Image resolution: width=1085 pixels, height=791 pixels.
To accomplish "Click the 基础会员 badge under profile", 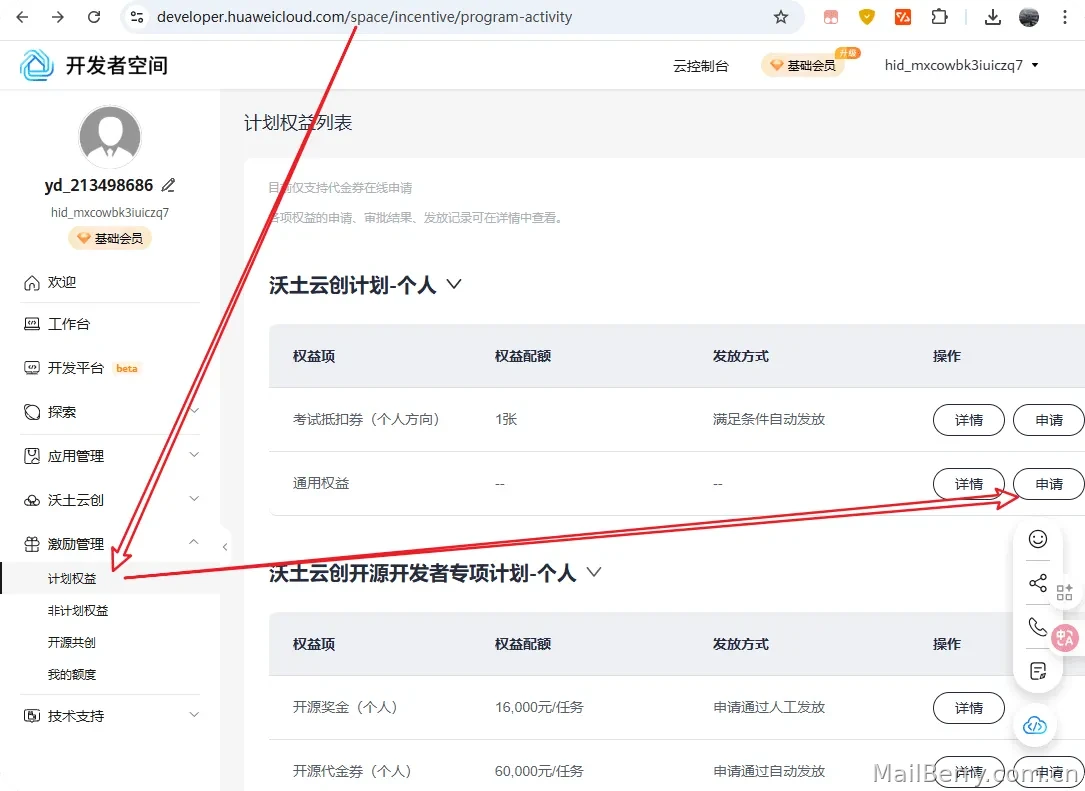I will pos(110,238).
